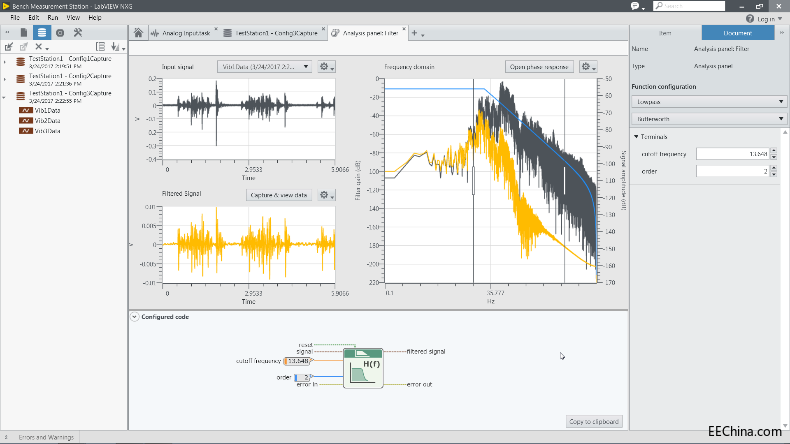Select the Document tab
The height and width of the screenshot is (444, 790).
(738, 33)
